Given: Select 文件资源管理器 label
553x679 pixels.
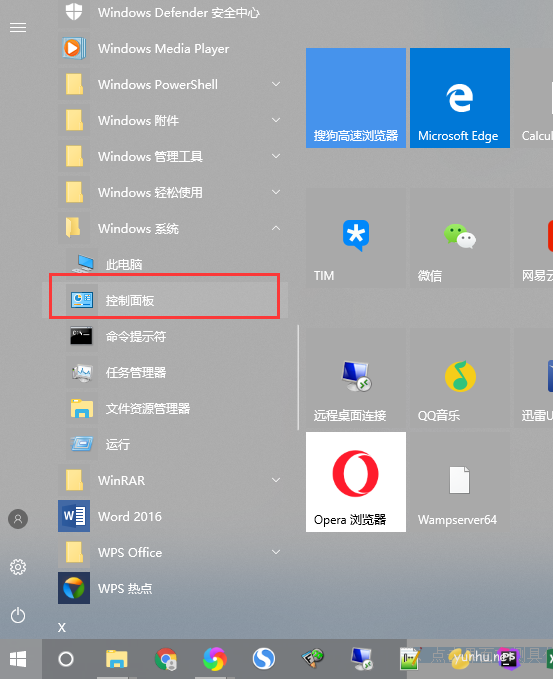Looking at the screenshot, I should pos(148,408).
